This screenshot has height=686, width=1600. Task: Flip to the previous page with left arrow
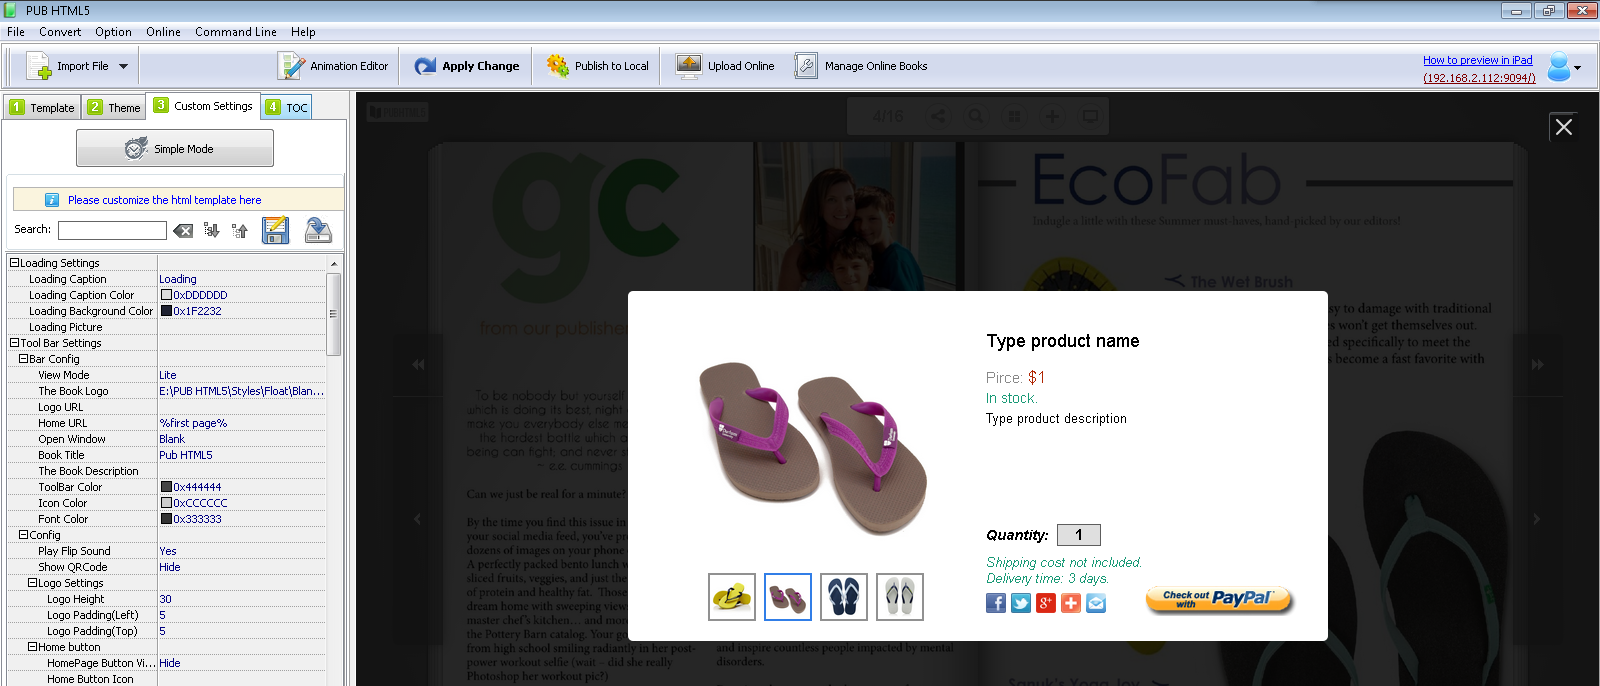(x=418, y=519)
